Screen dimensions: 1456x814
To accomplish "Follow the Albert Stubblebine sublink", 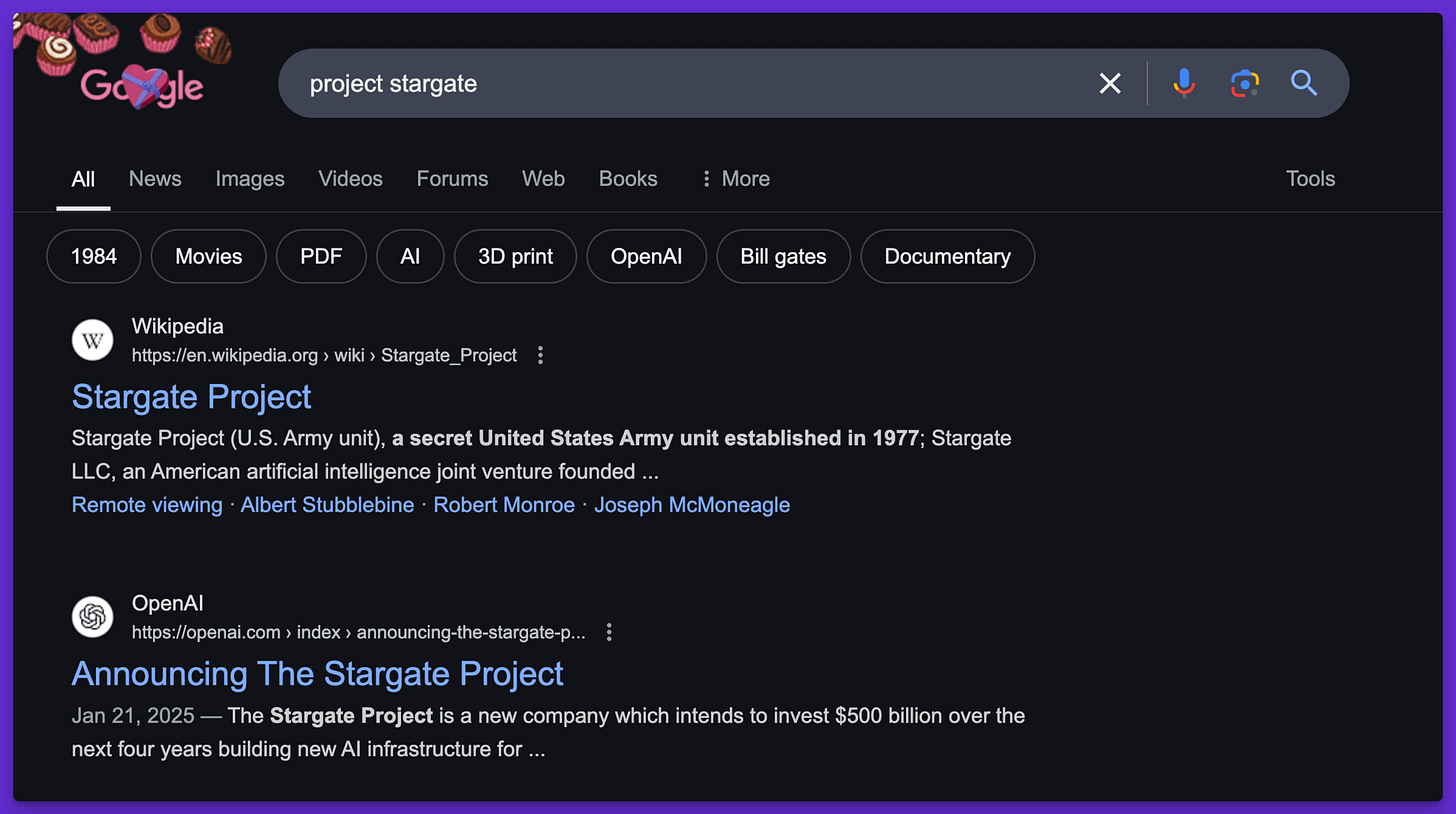I will click(327, 505).
